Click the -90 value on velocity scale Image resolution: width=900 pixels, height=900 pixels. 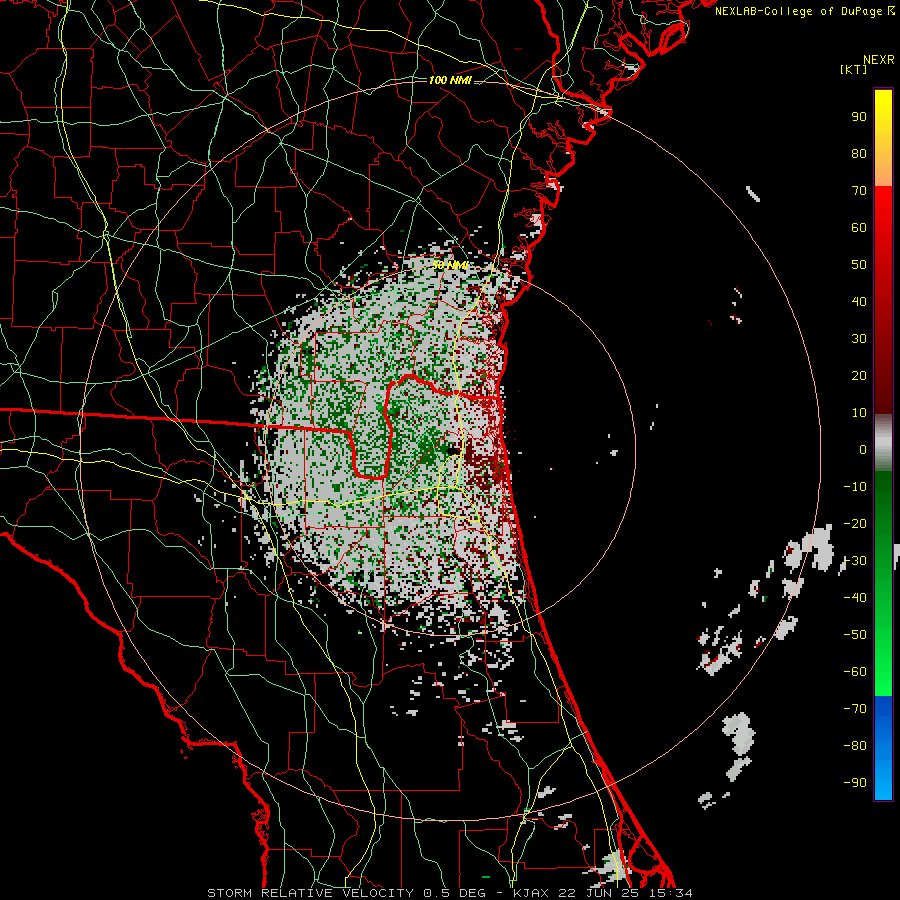click(x=855, y=783)
